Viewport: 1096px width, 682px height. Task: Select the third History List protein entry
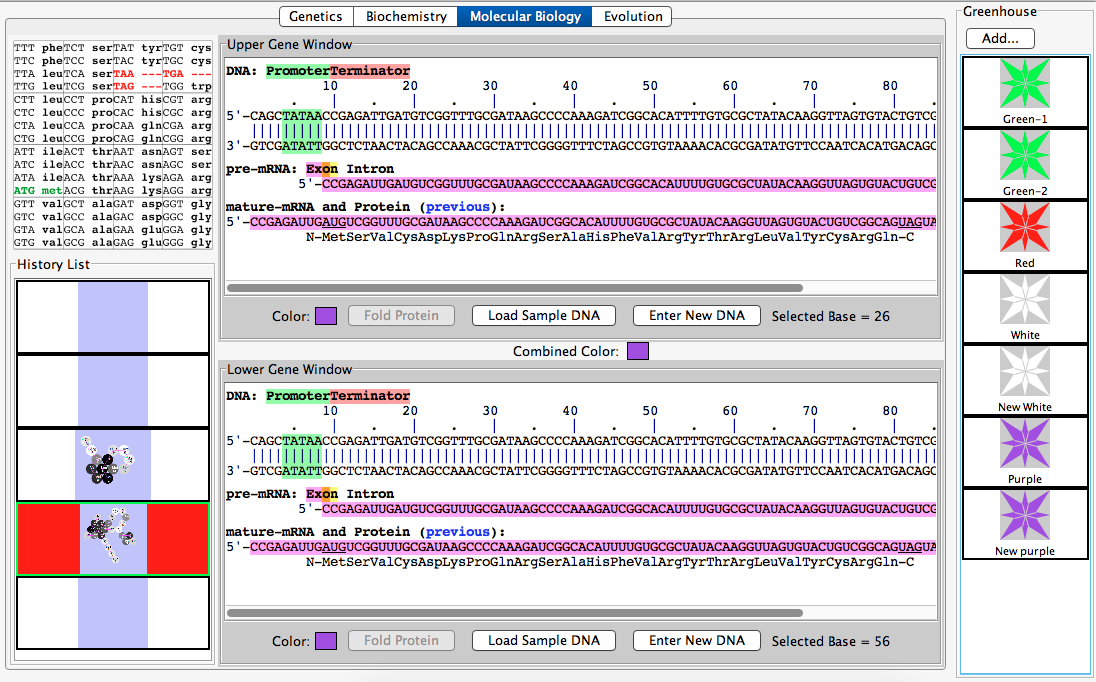[112, 464]
